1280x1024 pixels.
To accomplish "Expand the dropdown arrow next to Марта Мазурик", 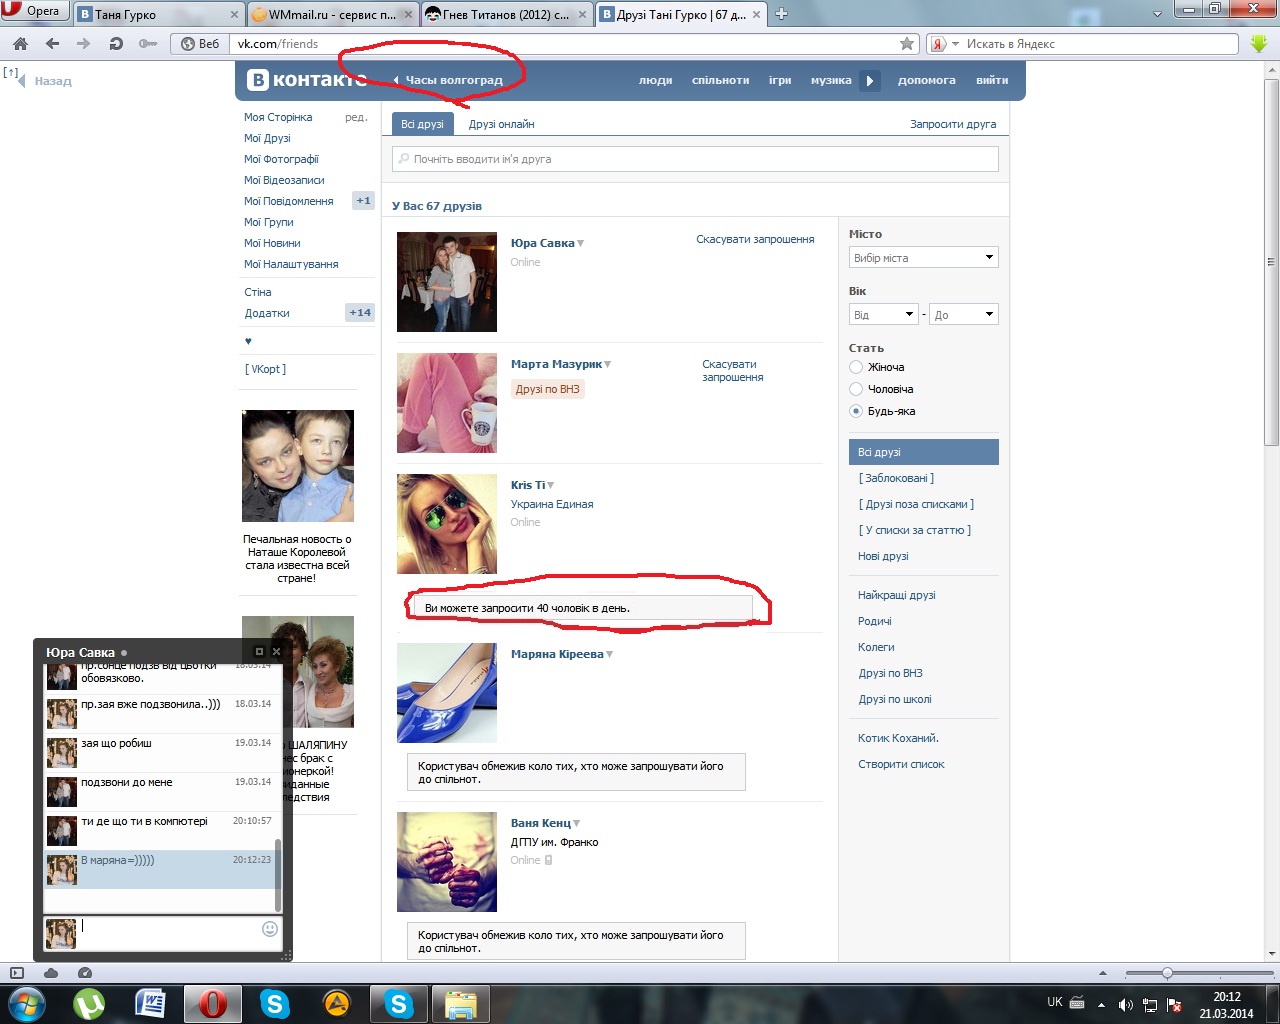I will click(608, 365).
